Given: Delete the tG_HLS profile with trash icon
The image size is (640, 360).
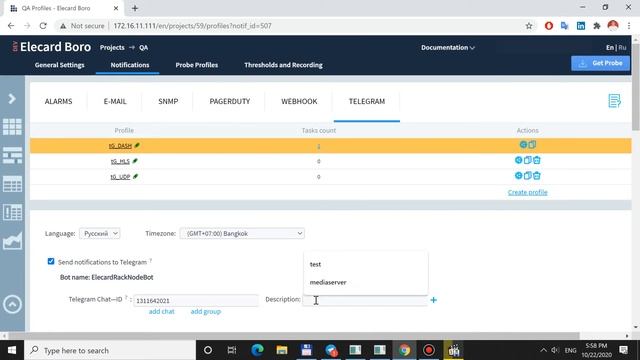Looking at the screenshot, I should [537, 160].
